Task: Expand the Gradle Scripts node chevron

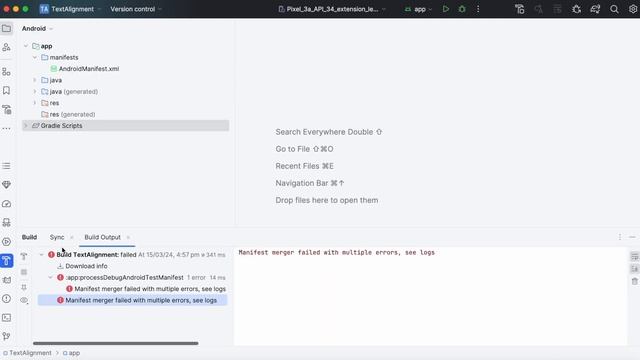Action: pyautogui.click(x=26, y=126)
